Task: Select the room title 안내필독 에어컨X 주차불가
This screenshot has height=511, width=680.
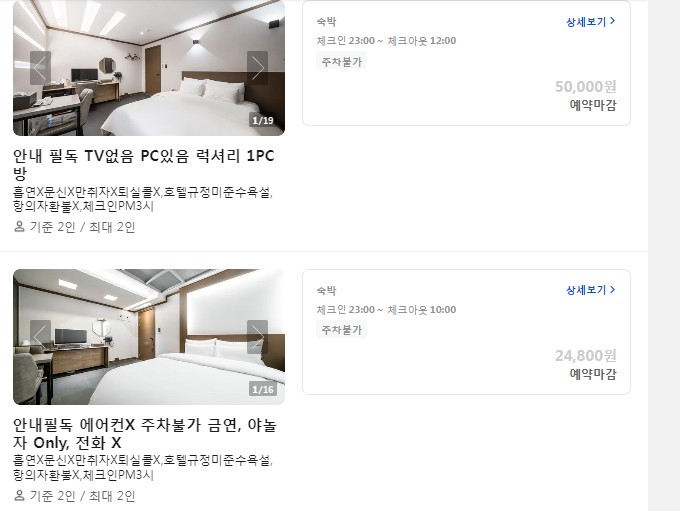Action: pyautogui.click(x=144, y=433)
